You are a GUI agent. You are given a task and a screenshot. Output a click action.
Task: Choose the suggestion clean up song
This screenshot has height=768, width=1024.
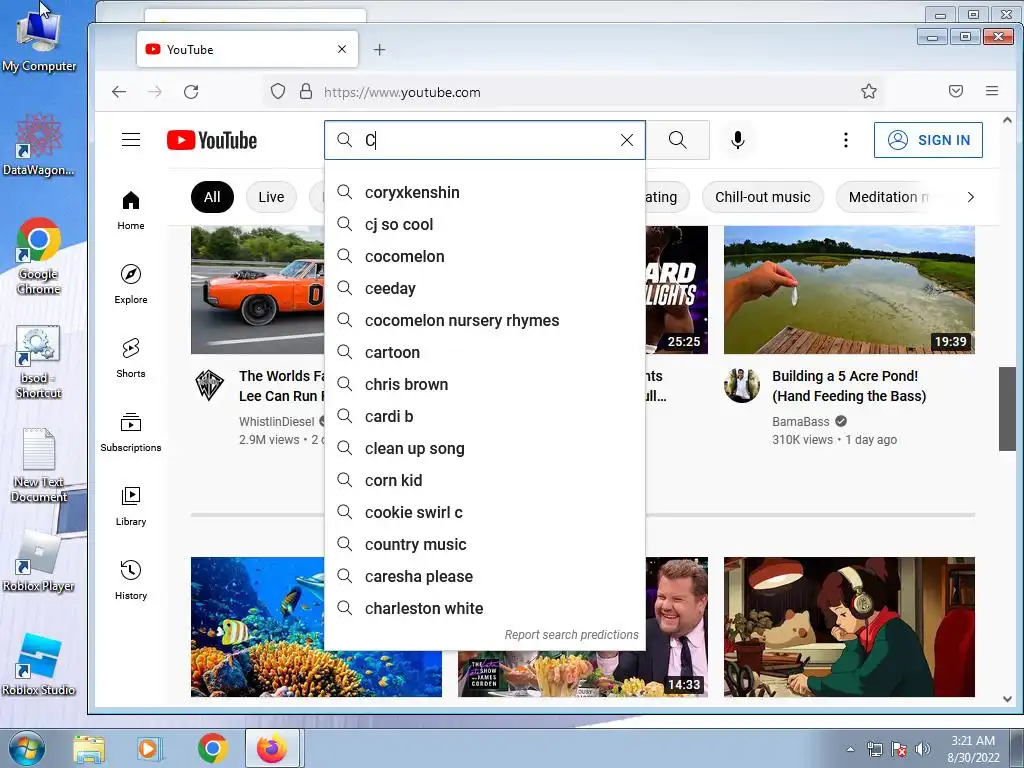[x=485, y=449]
